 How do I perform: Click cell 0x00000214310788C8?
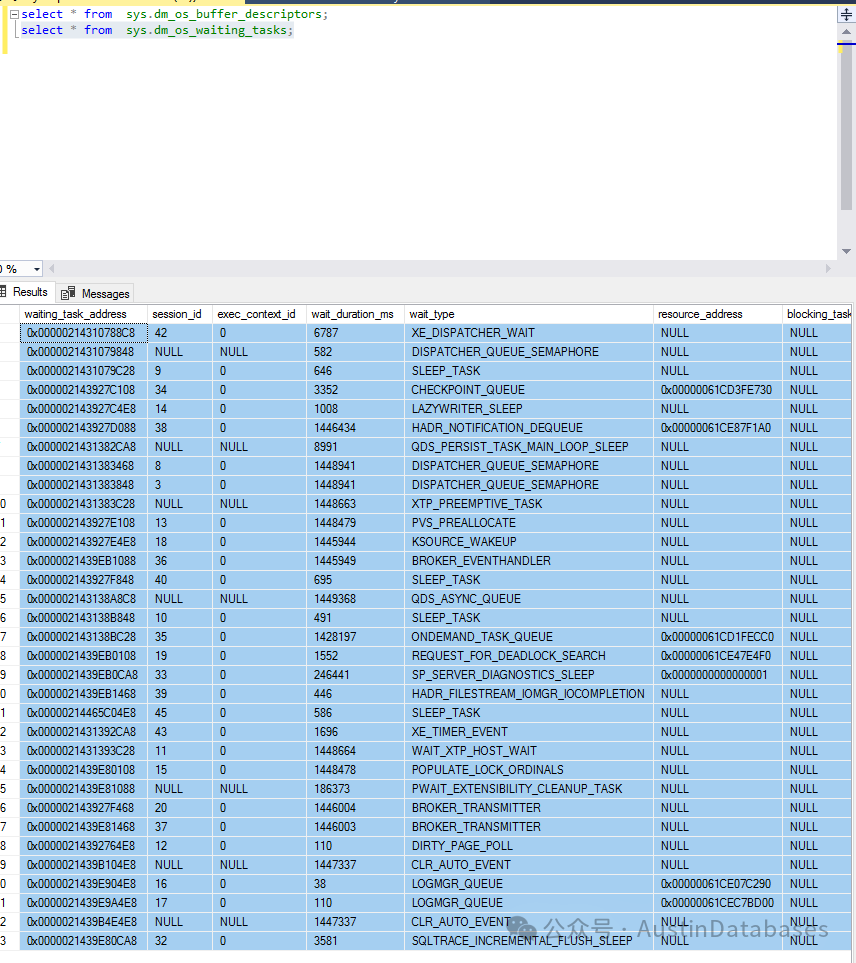pyautogui.click(x=84, y=333)
